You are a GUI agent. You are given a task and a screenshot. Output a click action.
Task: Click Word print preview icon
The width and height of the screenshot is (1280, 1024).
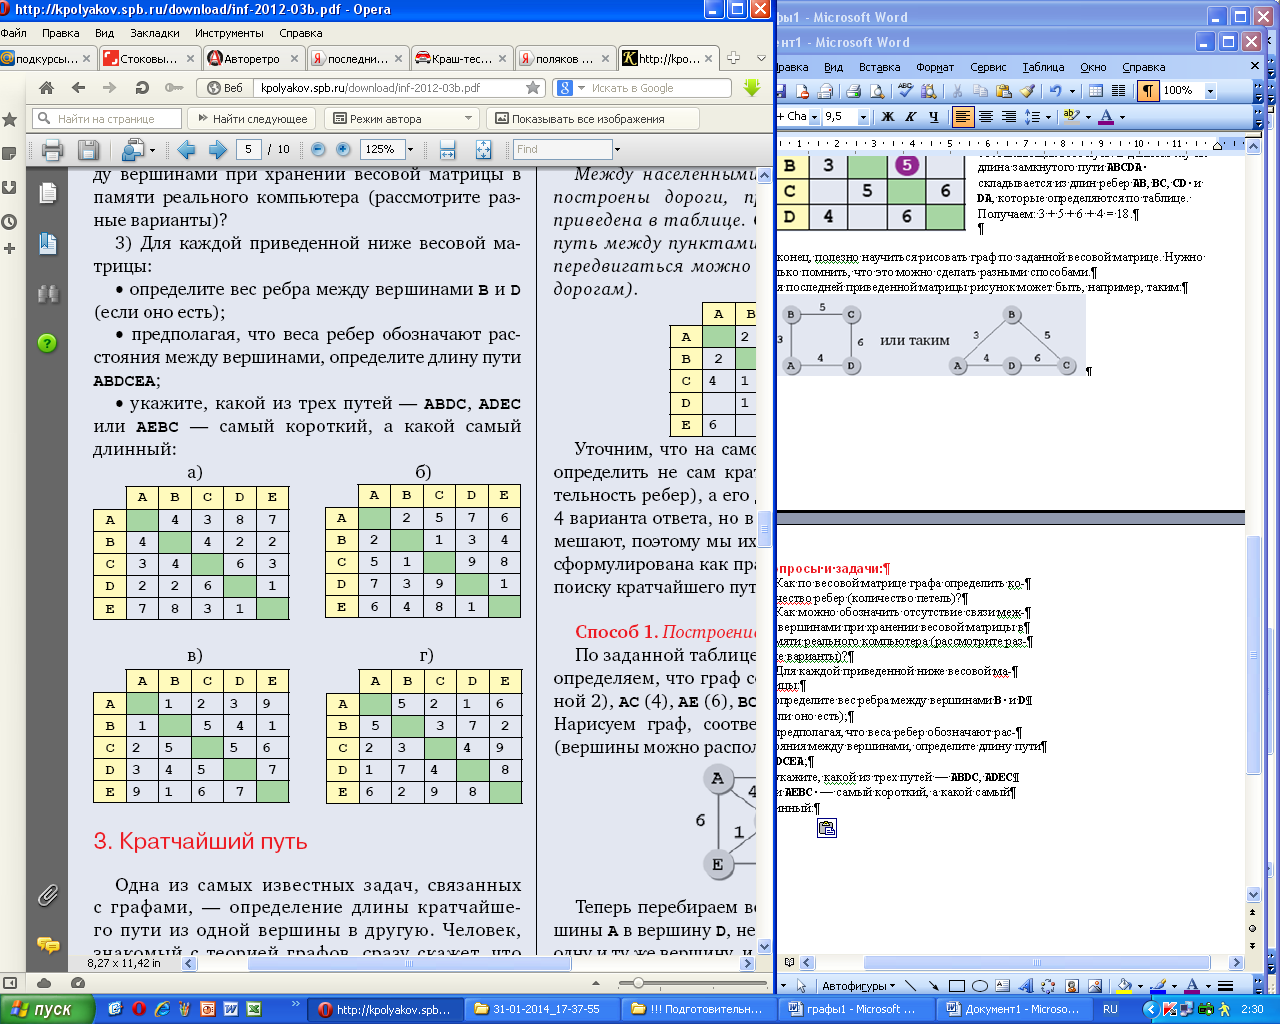[x=877, y=91]
